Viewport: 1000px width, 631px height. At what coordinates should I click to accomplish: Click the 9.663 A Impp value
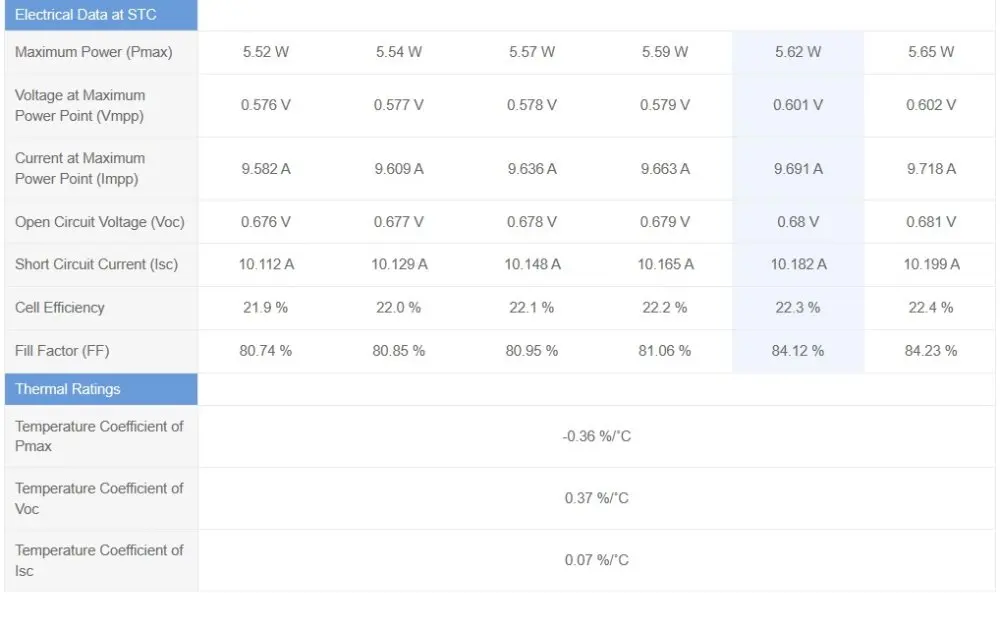point(665,169)
